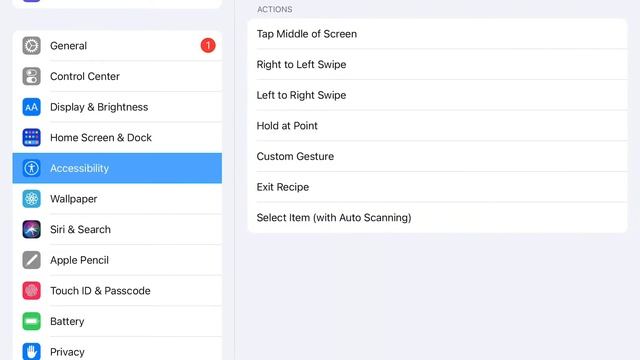The image size is (640, 360).
Task: Open Display & Brightness AA icon
Action: tap(31, 107)
